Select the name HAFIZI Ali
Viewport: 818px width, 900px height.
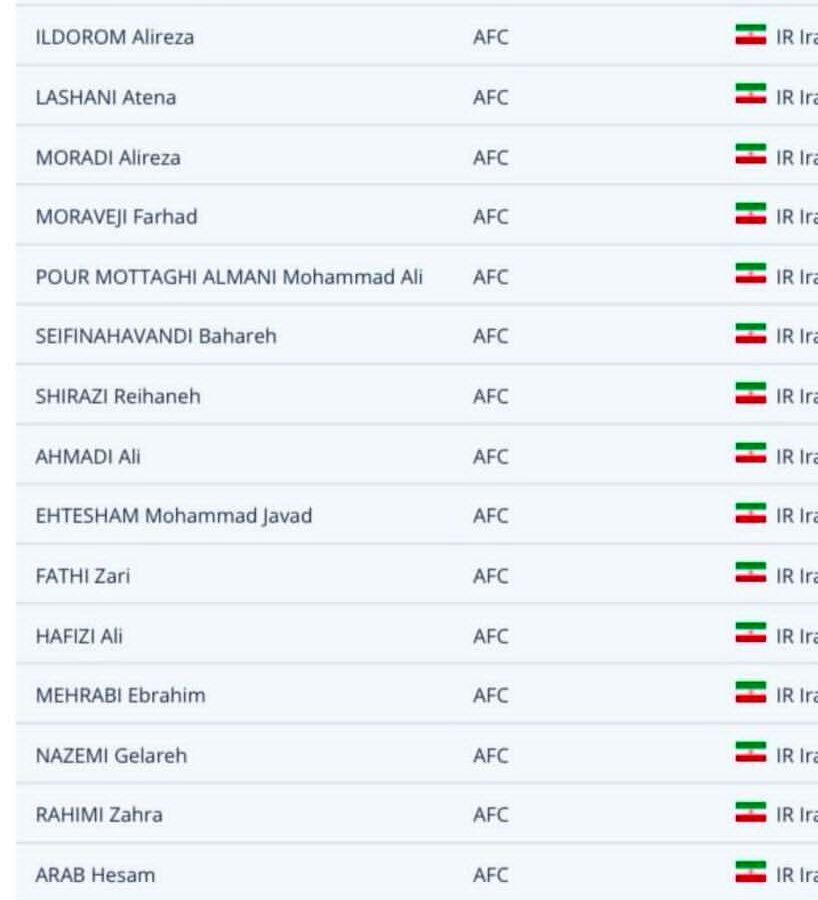(79, 635)
